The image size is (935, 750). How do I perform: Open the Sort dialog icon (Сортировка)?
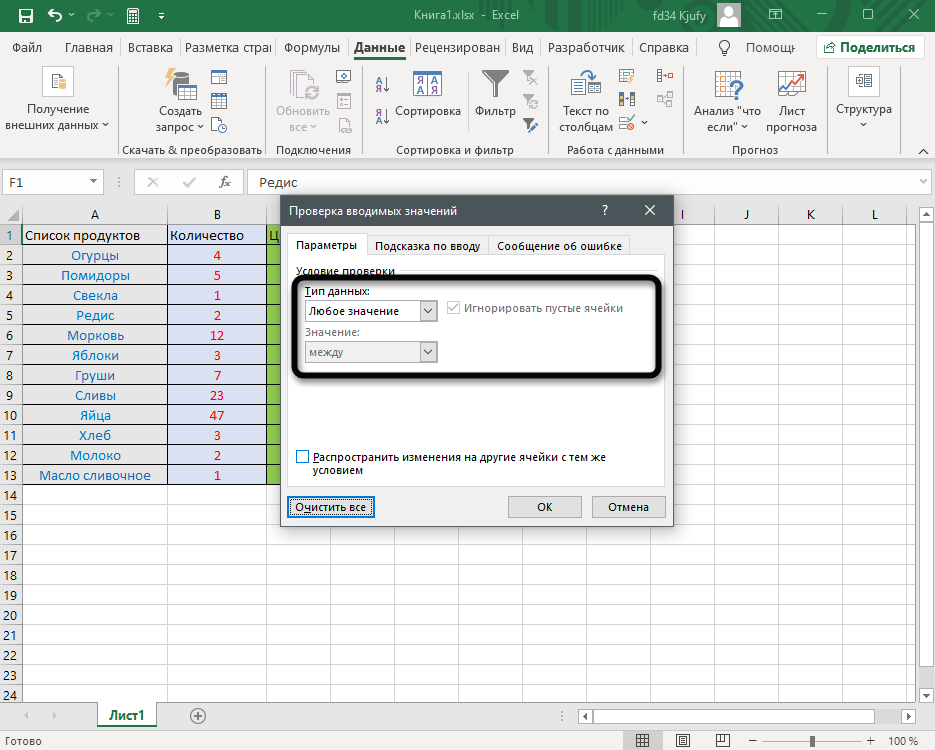point(428,85)
